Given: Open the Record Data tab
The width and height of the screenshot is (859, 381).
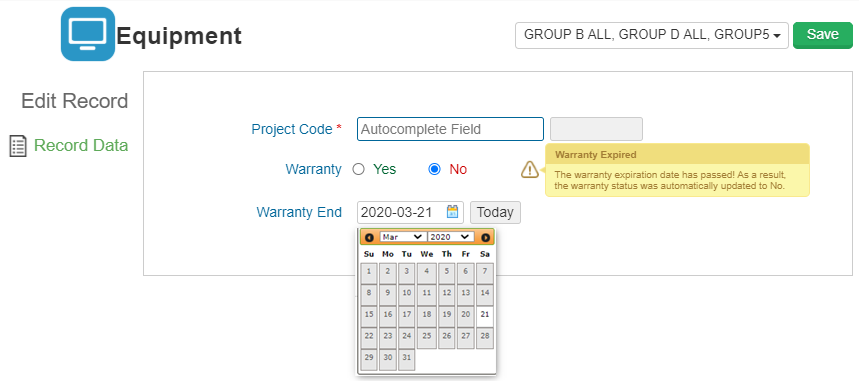Looking at the screenshot, I should pos(81,145).
